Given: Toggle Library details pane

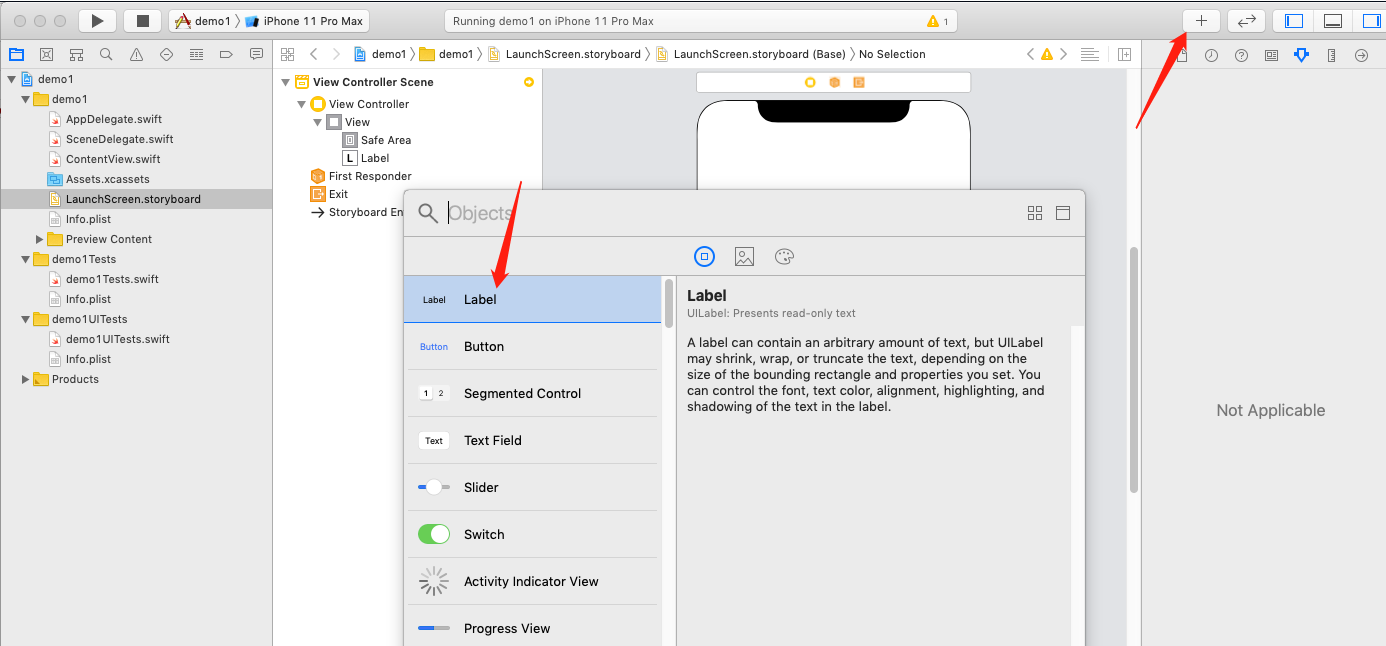Looking at the screenshot, I should 1063,213.
